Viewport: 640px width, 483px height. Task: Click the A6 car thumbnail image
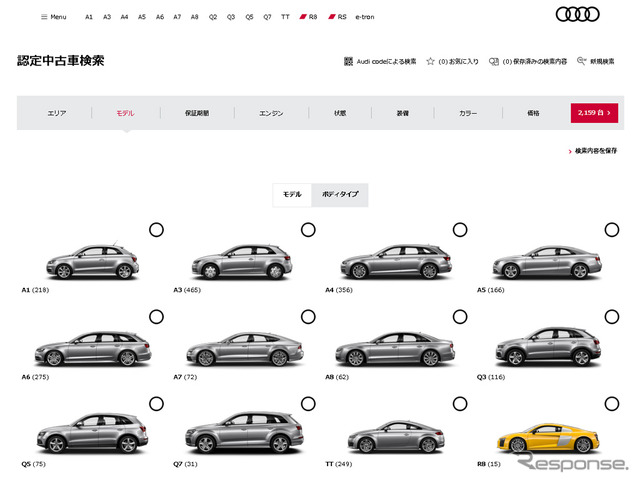click(x=93, y=349)
